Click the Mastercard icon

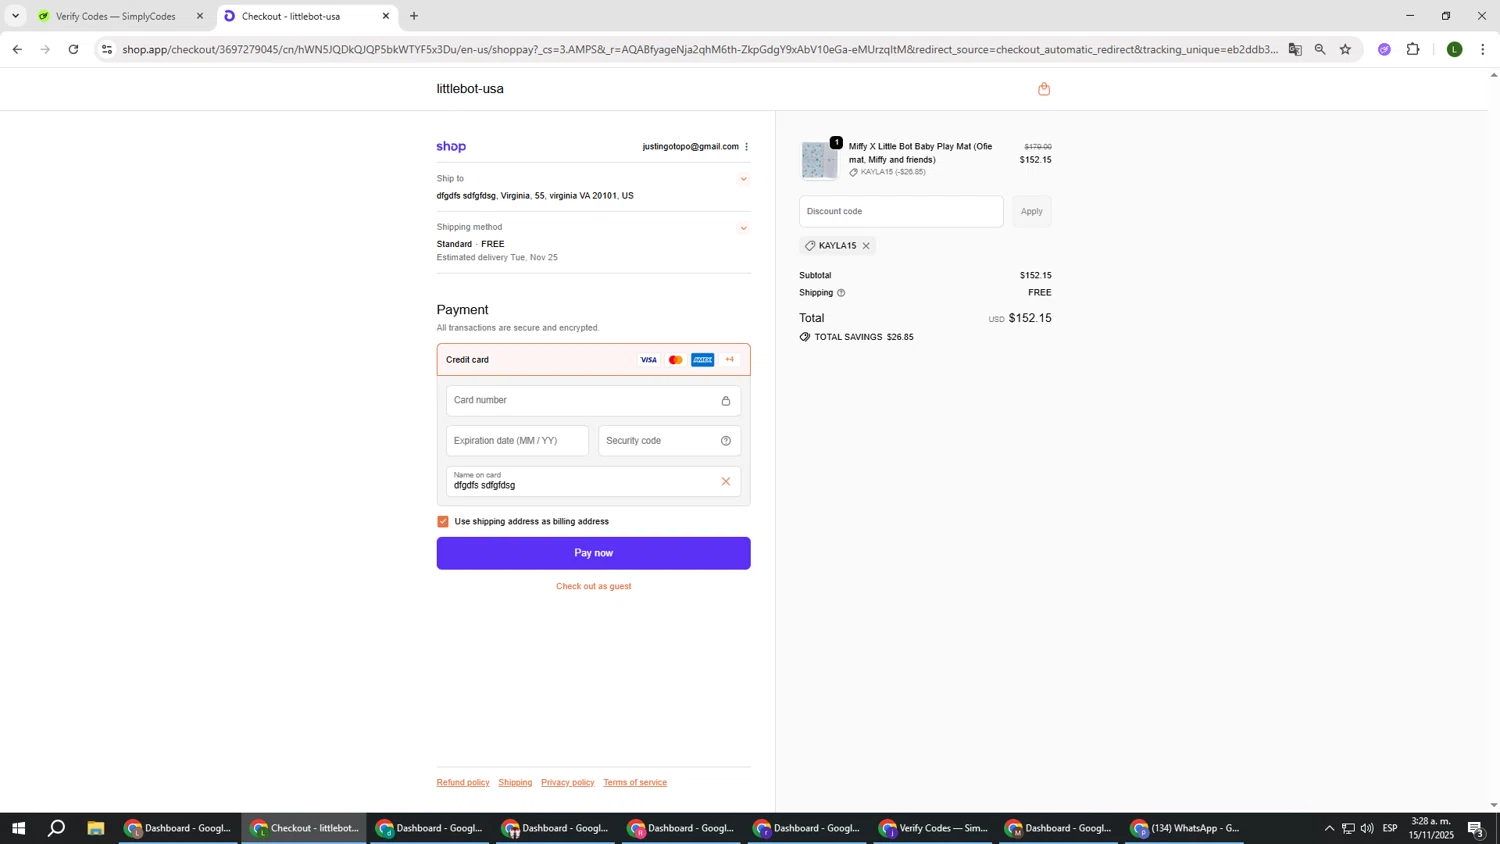click(675, 360)
